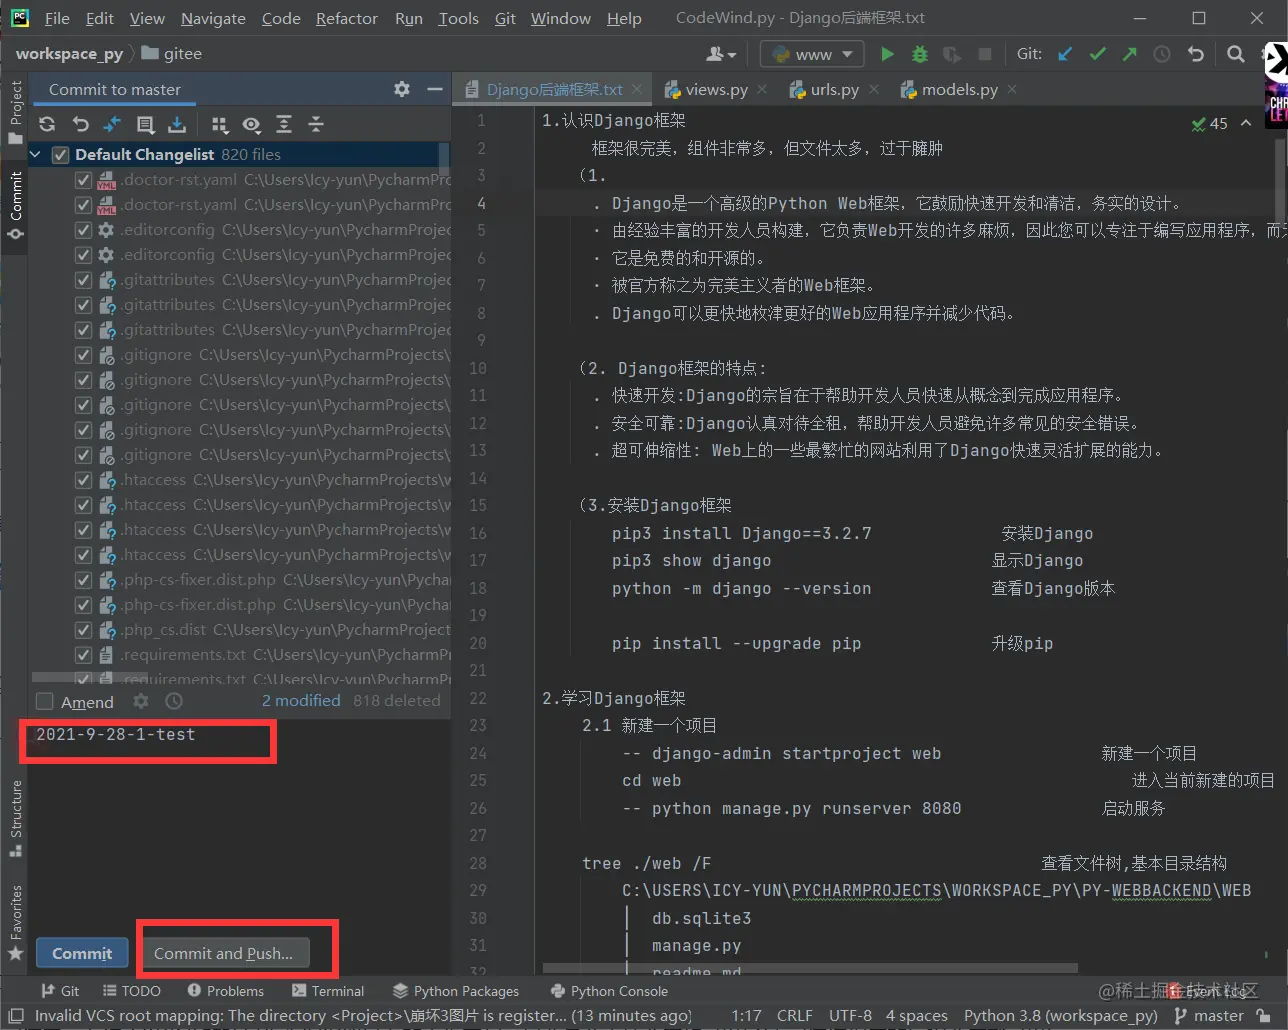Open Commit panel settings gear
The width and height of the screenshot is (1288, 1030).
[402, 89]
